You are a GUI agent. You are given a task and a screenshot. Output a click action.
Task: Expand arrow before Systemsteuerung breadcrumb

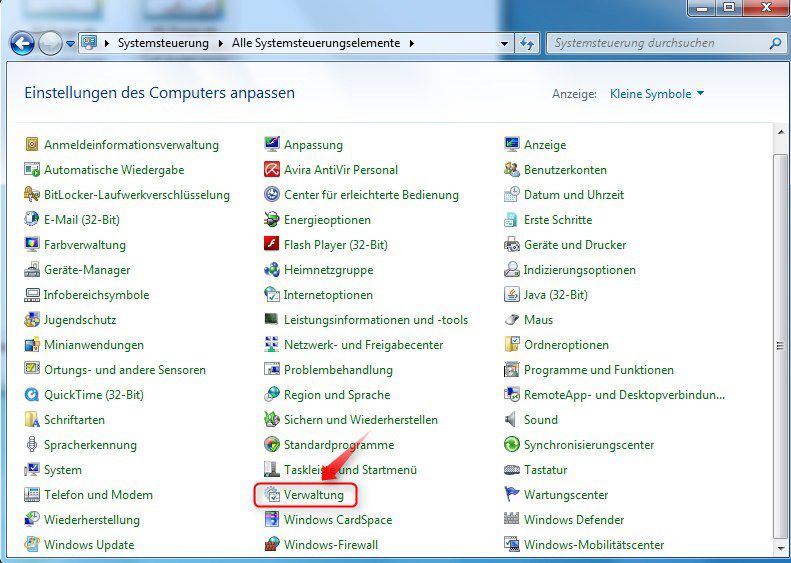(x=107, y=43)
